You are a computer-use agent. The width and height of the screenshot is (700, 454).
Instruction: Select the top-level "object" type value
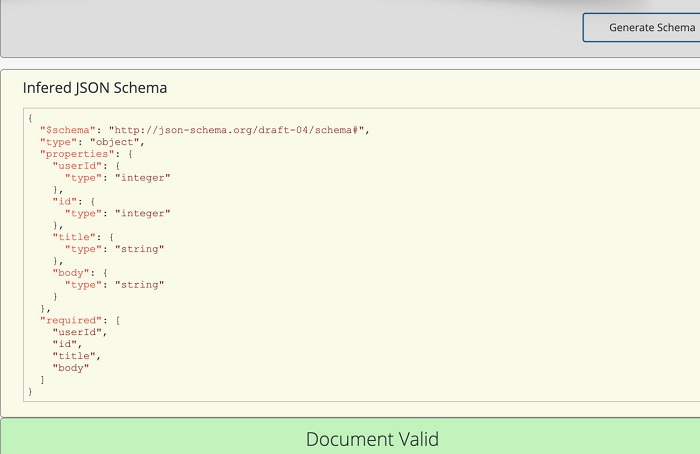tap(118, 142)
